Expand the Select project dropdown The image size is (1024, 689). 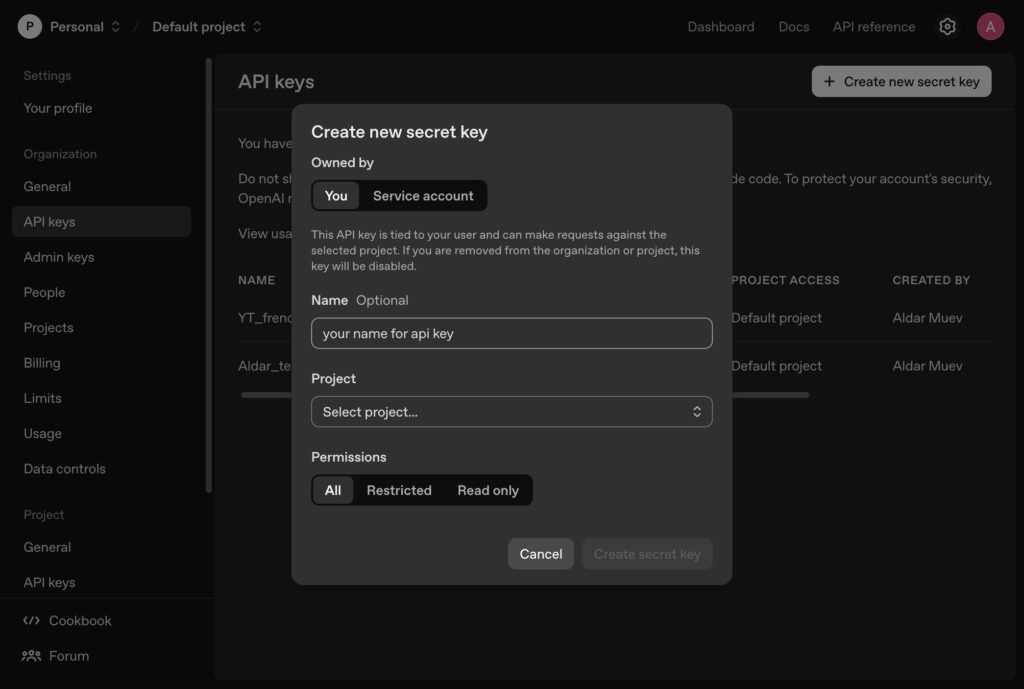point(511,412)
